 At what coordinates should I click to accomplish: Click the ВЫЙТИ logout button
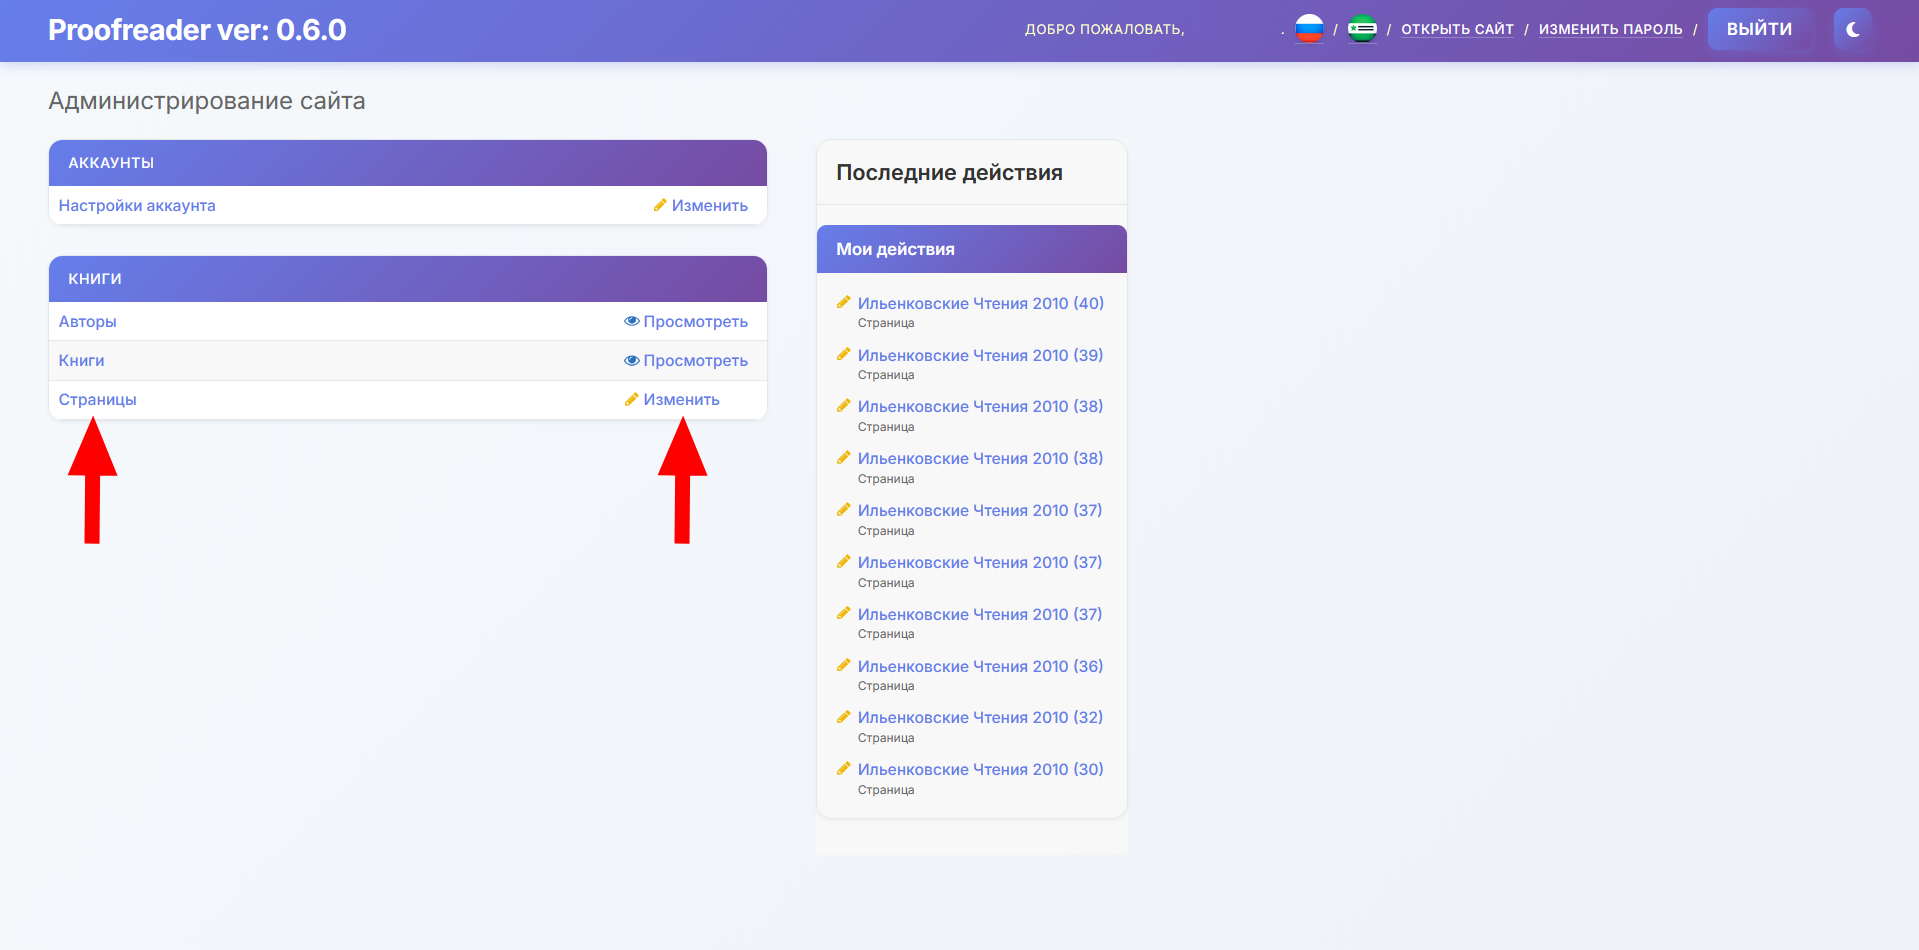pyautogui.click(x=1759, y=29)
